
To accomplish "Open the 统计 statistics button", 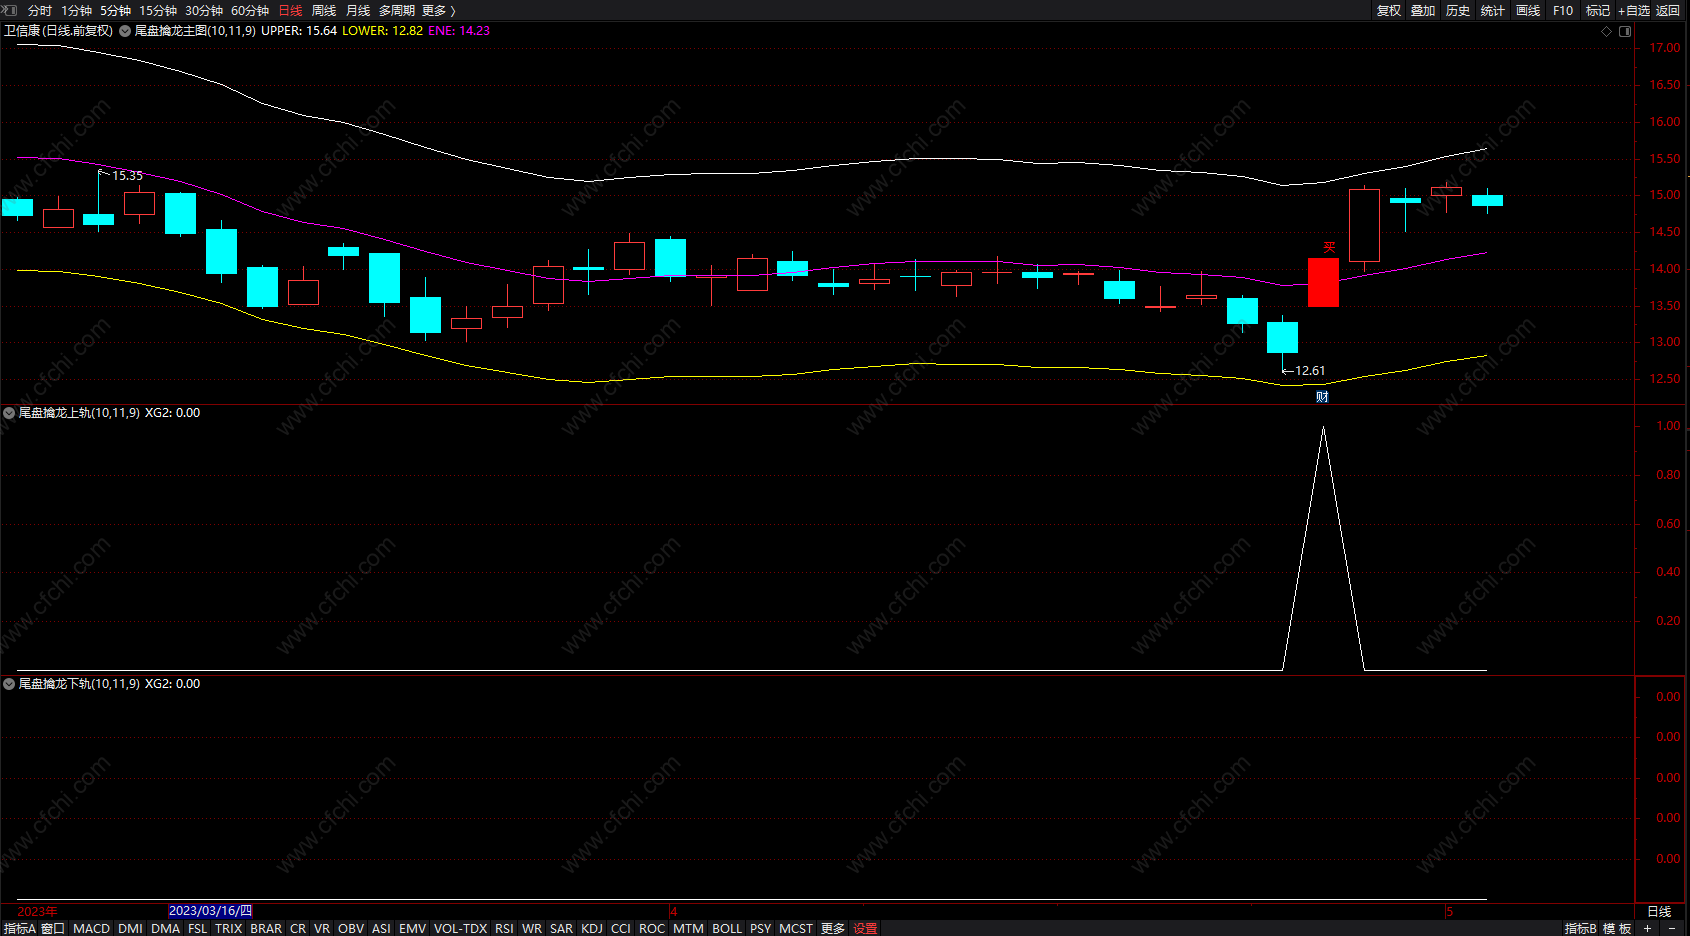I will pyautogui.click(x=1493, y=11).
